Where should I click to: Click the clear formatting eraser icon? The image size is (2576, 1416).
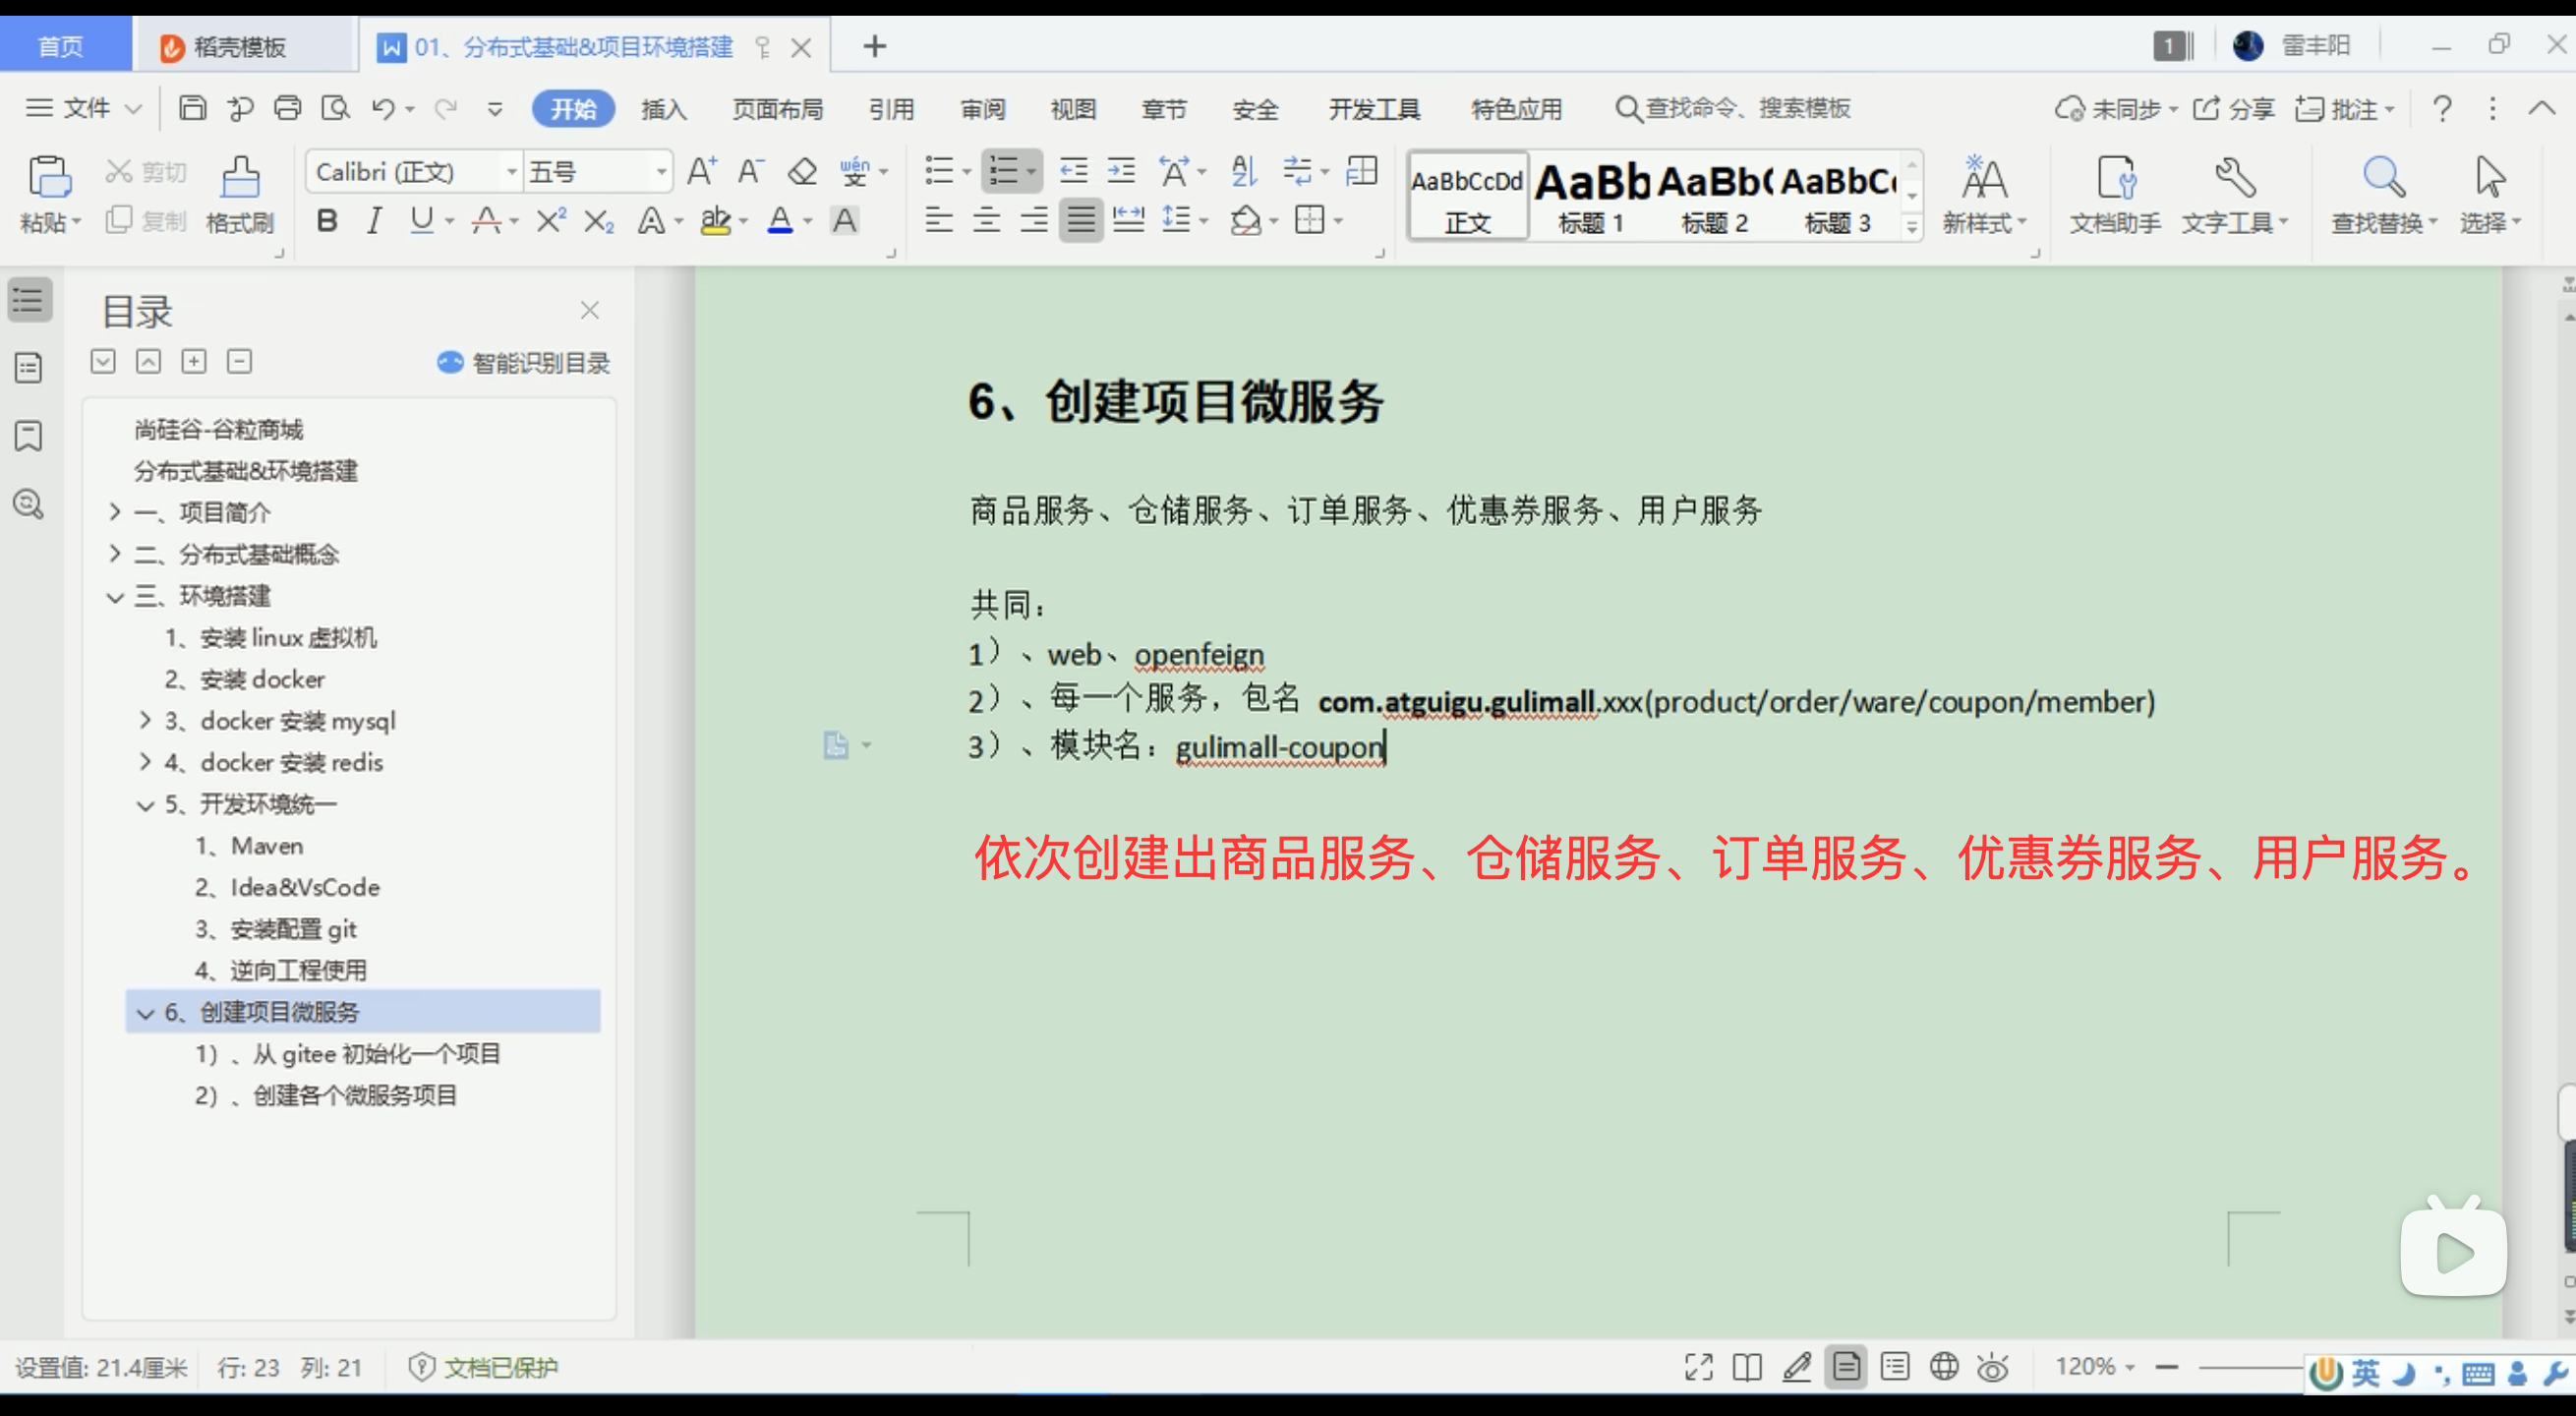click(x=802, y=172)
